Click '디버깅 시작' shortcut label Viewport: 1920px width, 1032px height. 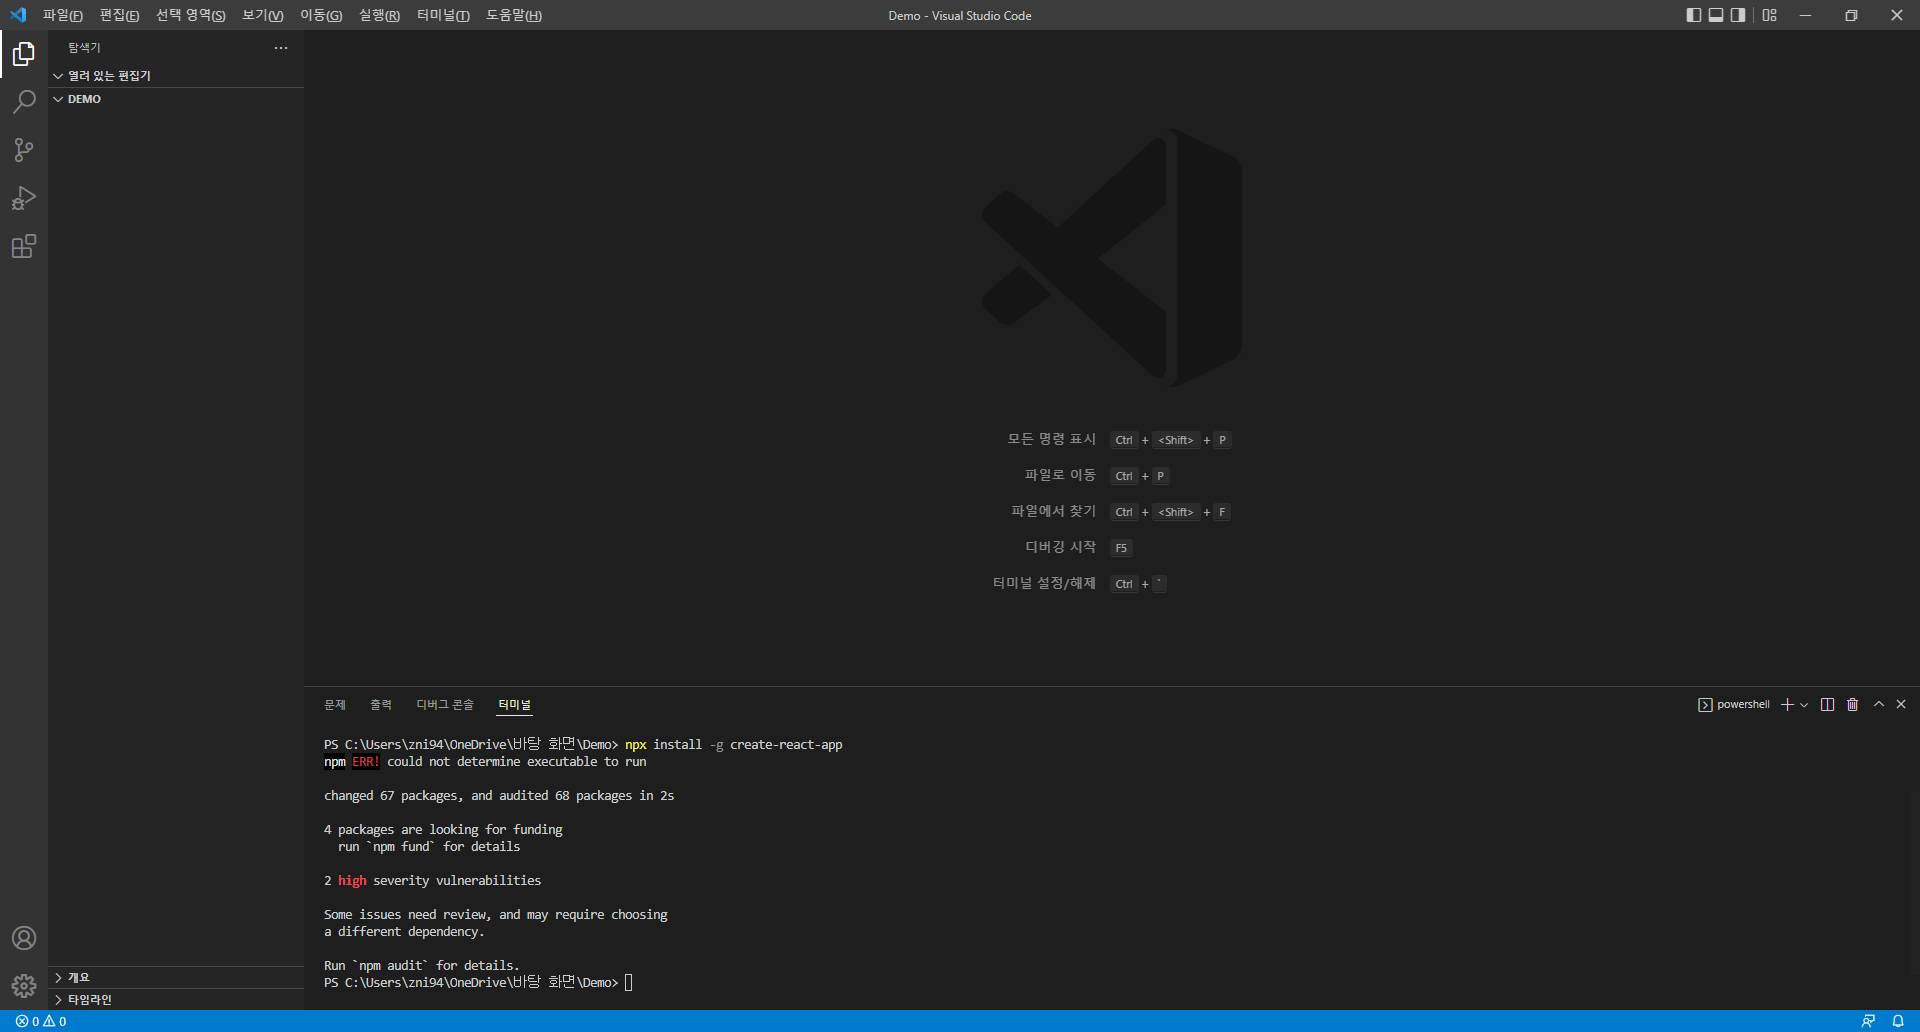click(1060, 547)
